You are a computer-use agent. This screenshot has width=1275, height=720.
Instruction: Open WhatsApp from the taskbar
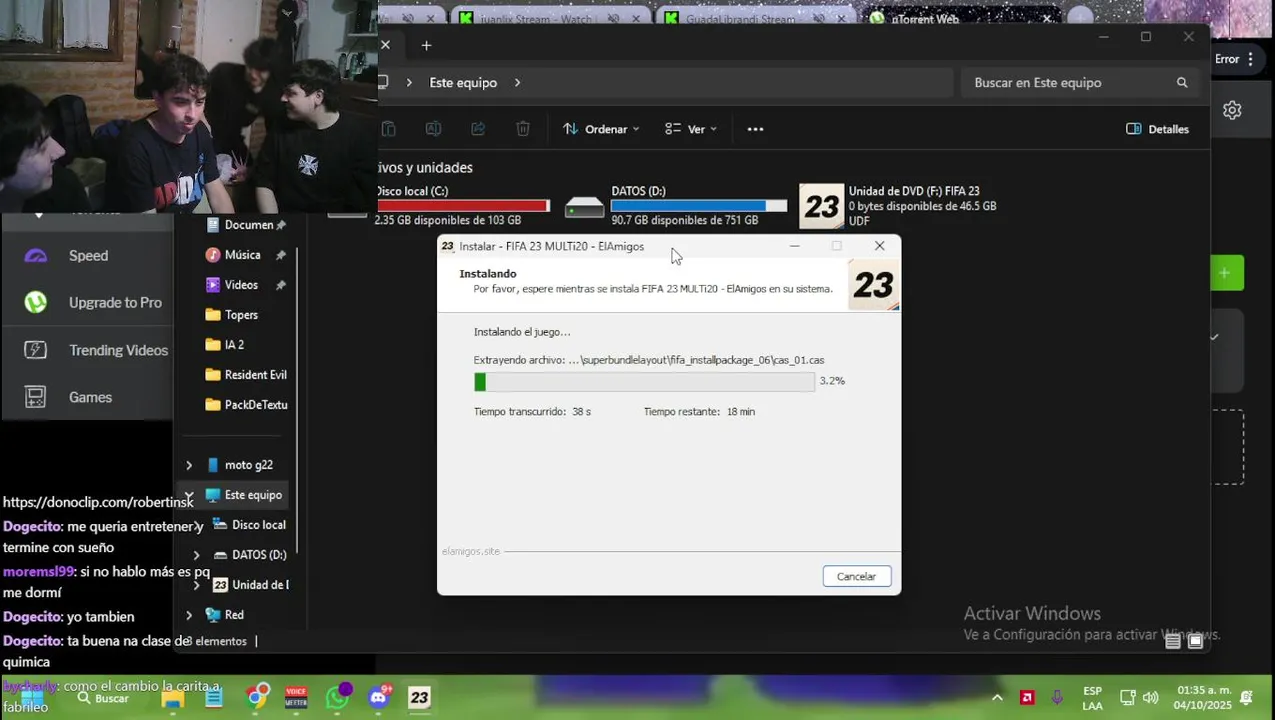338,697
